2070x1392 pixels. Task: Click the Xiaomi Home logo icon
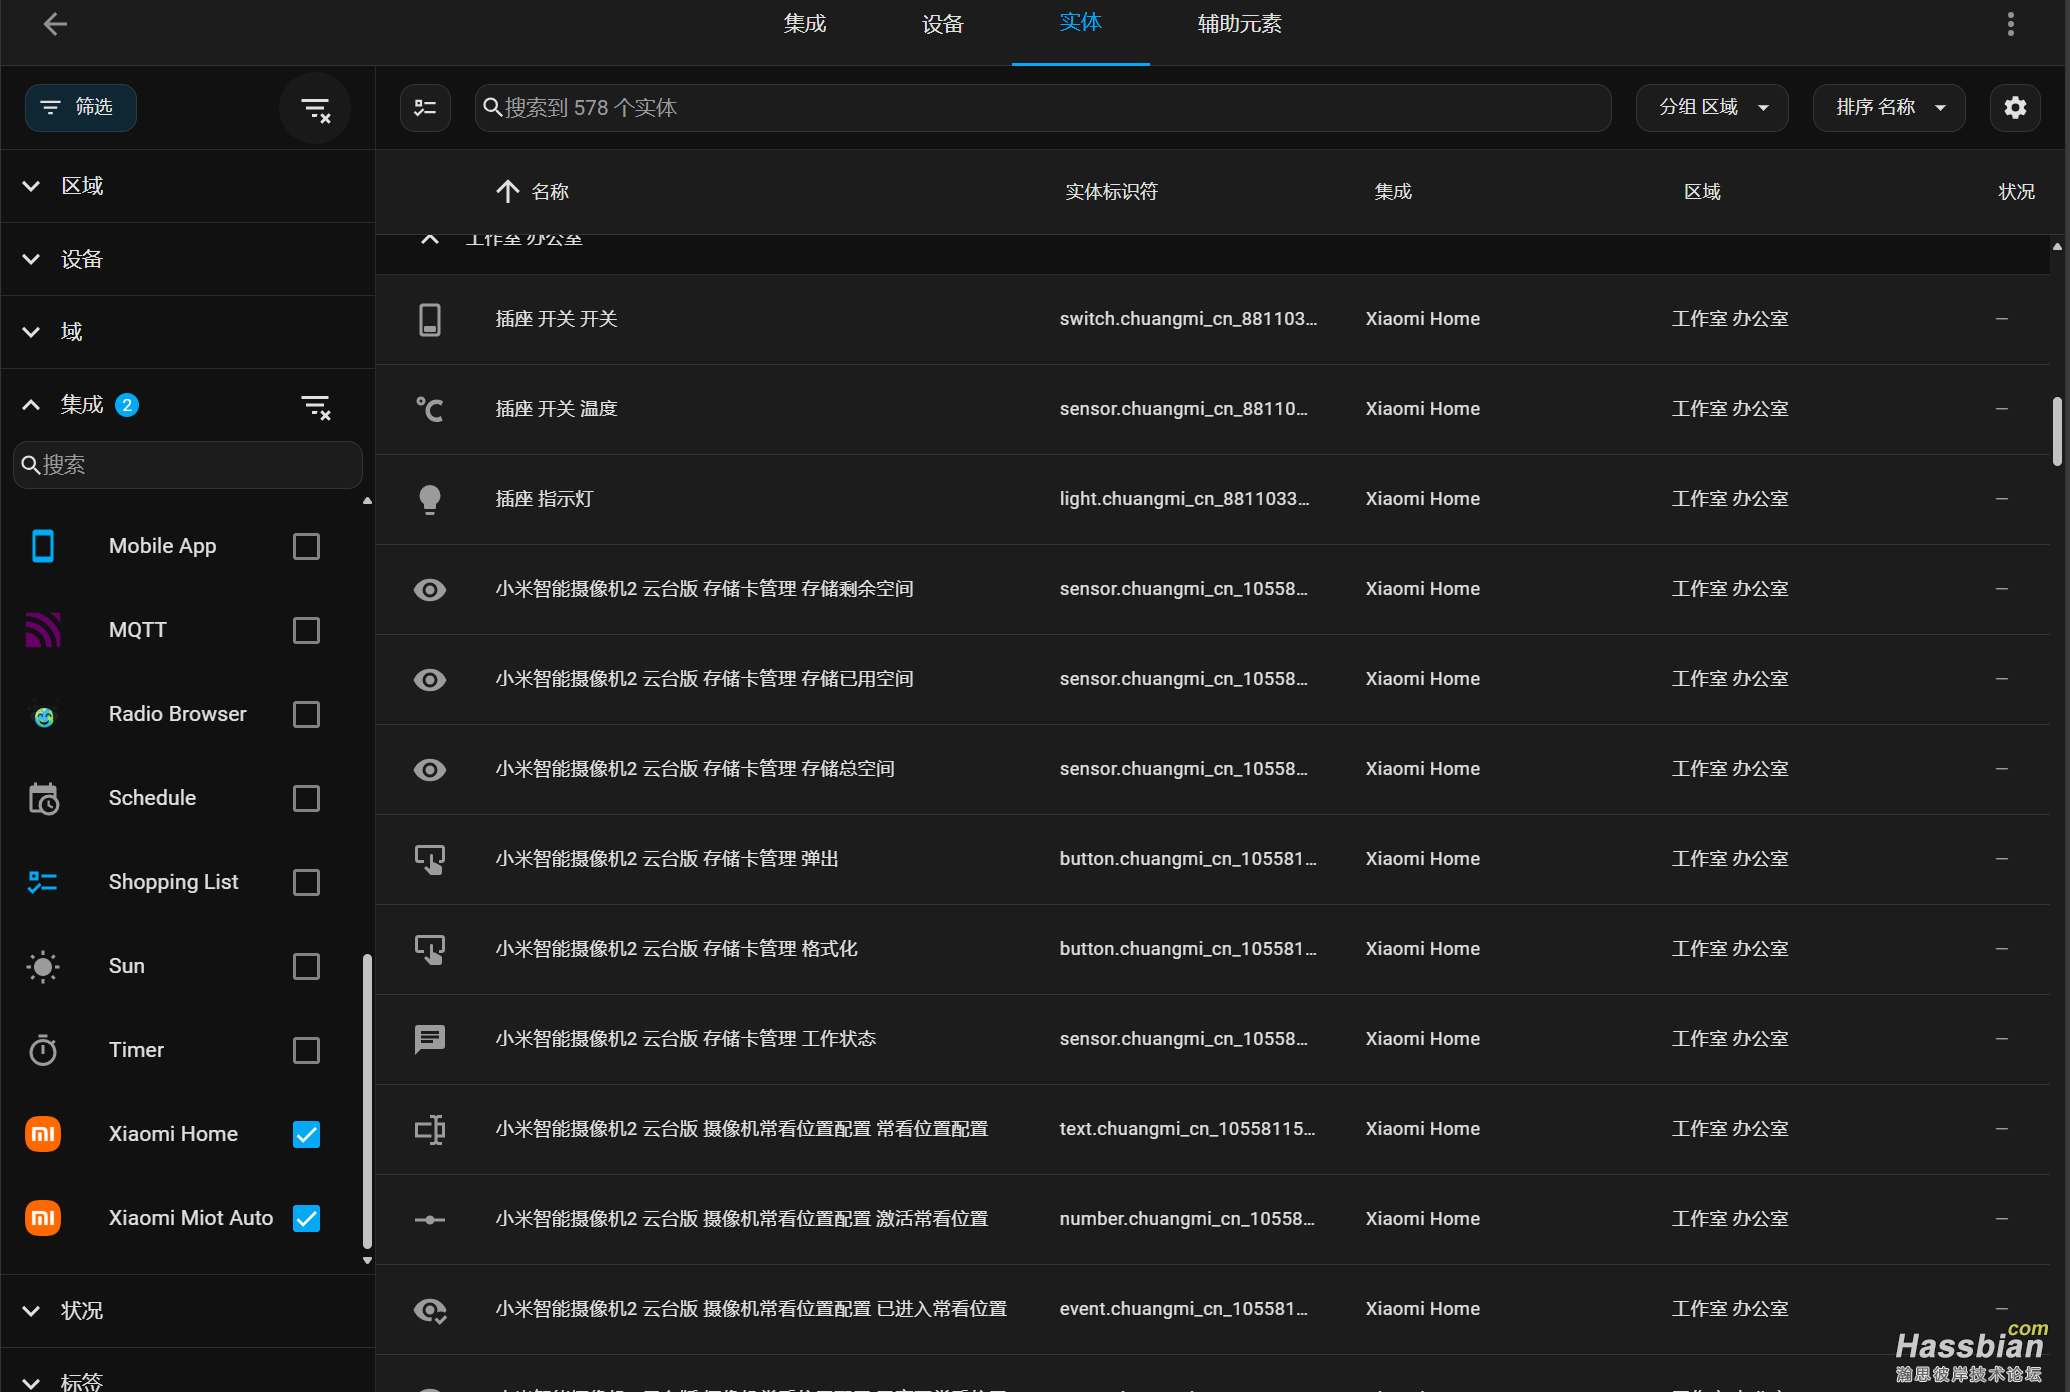(x=43, y=1134)
